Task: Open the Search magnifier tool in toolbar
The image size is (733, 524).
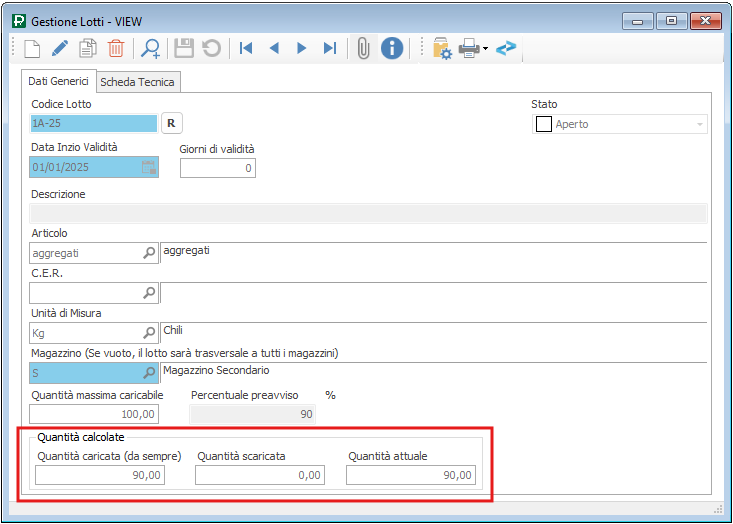Action: (x=151, y=48)
